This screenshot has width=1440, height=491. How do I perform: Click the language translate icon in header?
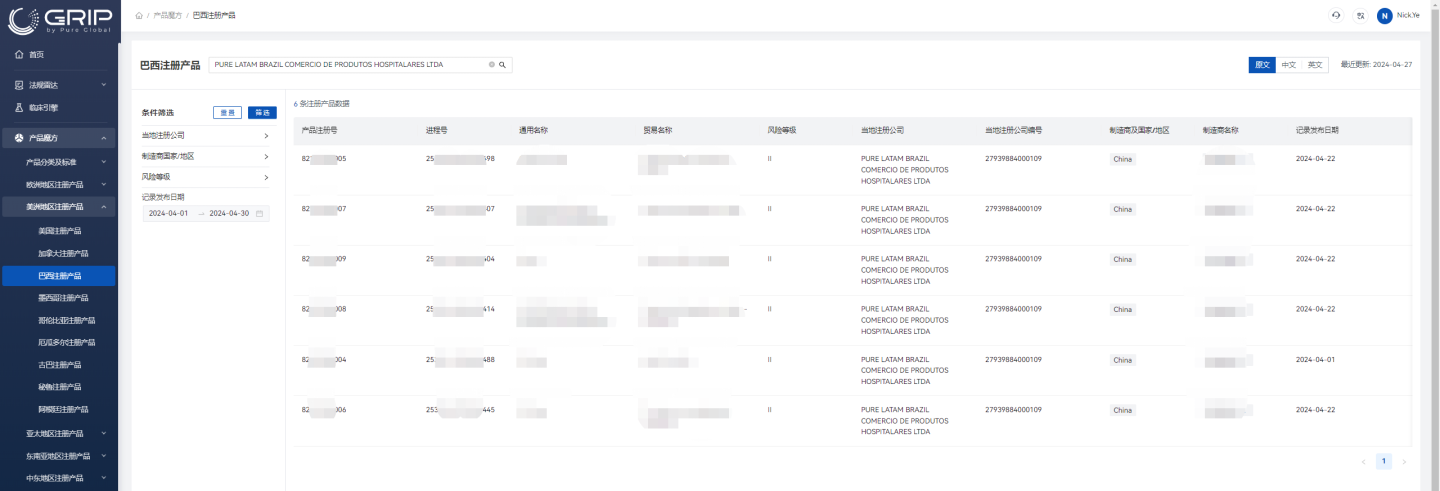(1360, 15)
